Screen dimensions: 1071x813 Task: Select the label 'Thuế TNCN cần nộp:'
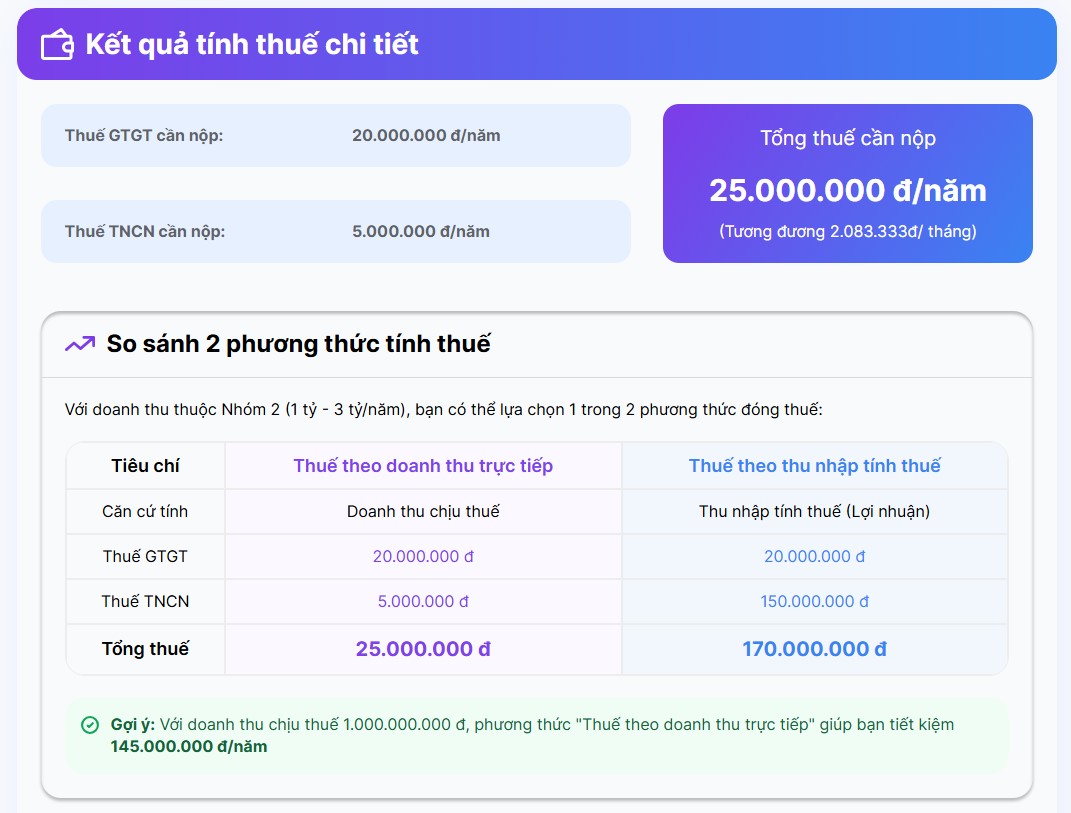tap(145, 232)
